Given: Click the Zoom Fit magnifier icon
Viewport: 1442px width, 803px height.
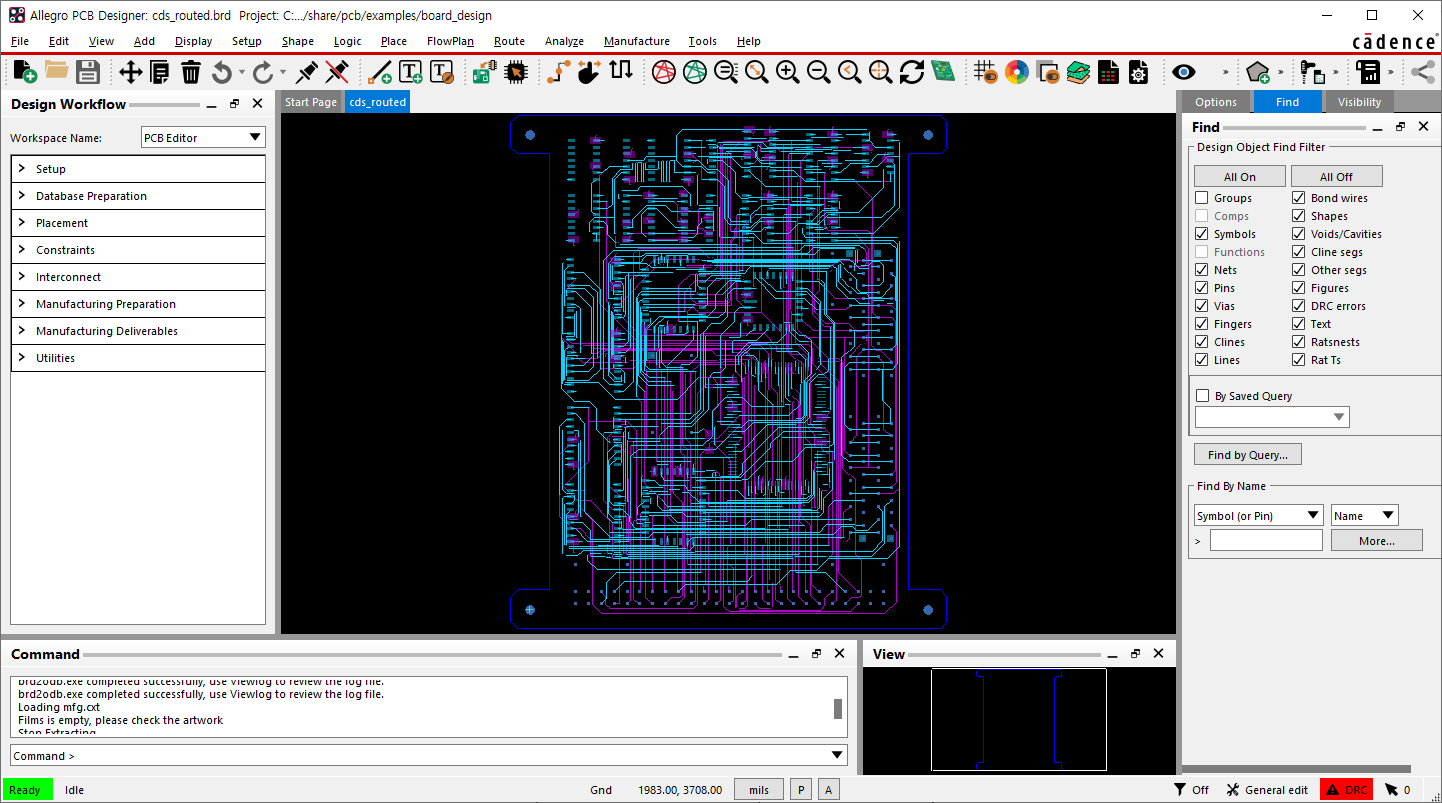Looking at the screenshot, I should pos(757,72).
